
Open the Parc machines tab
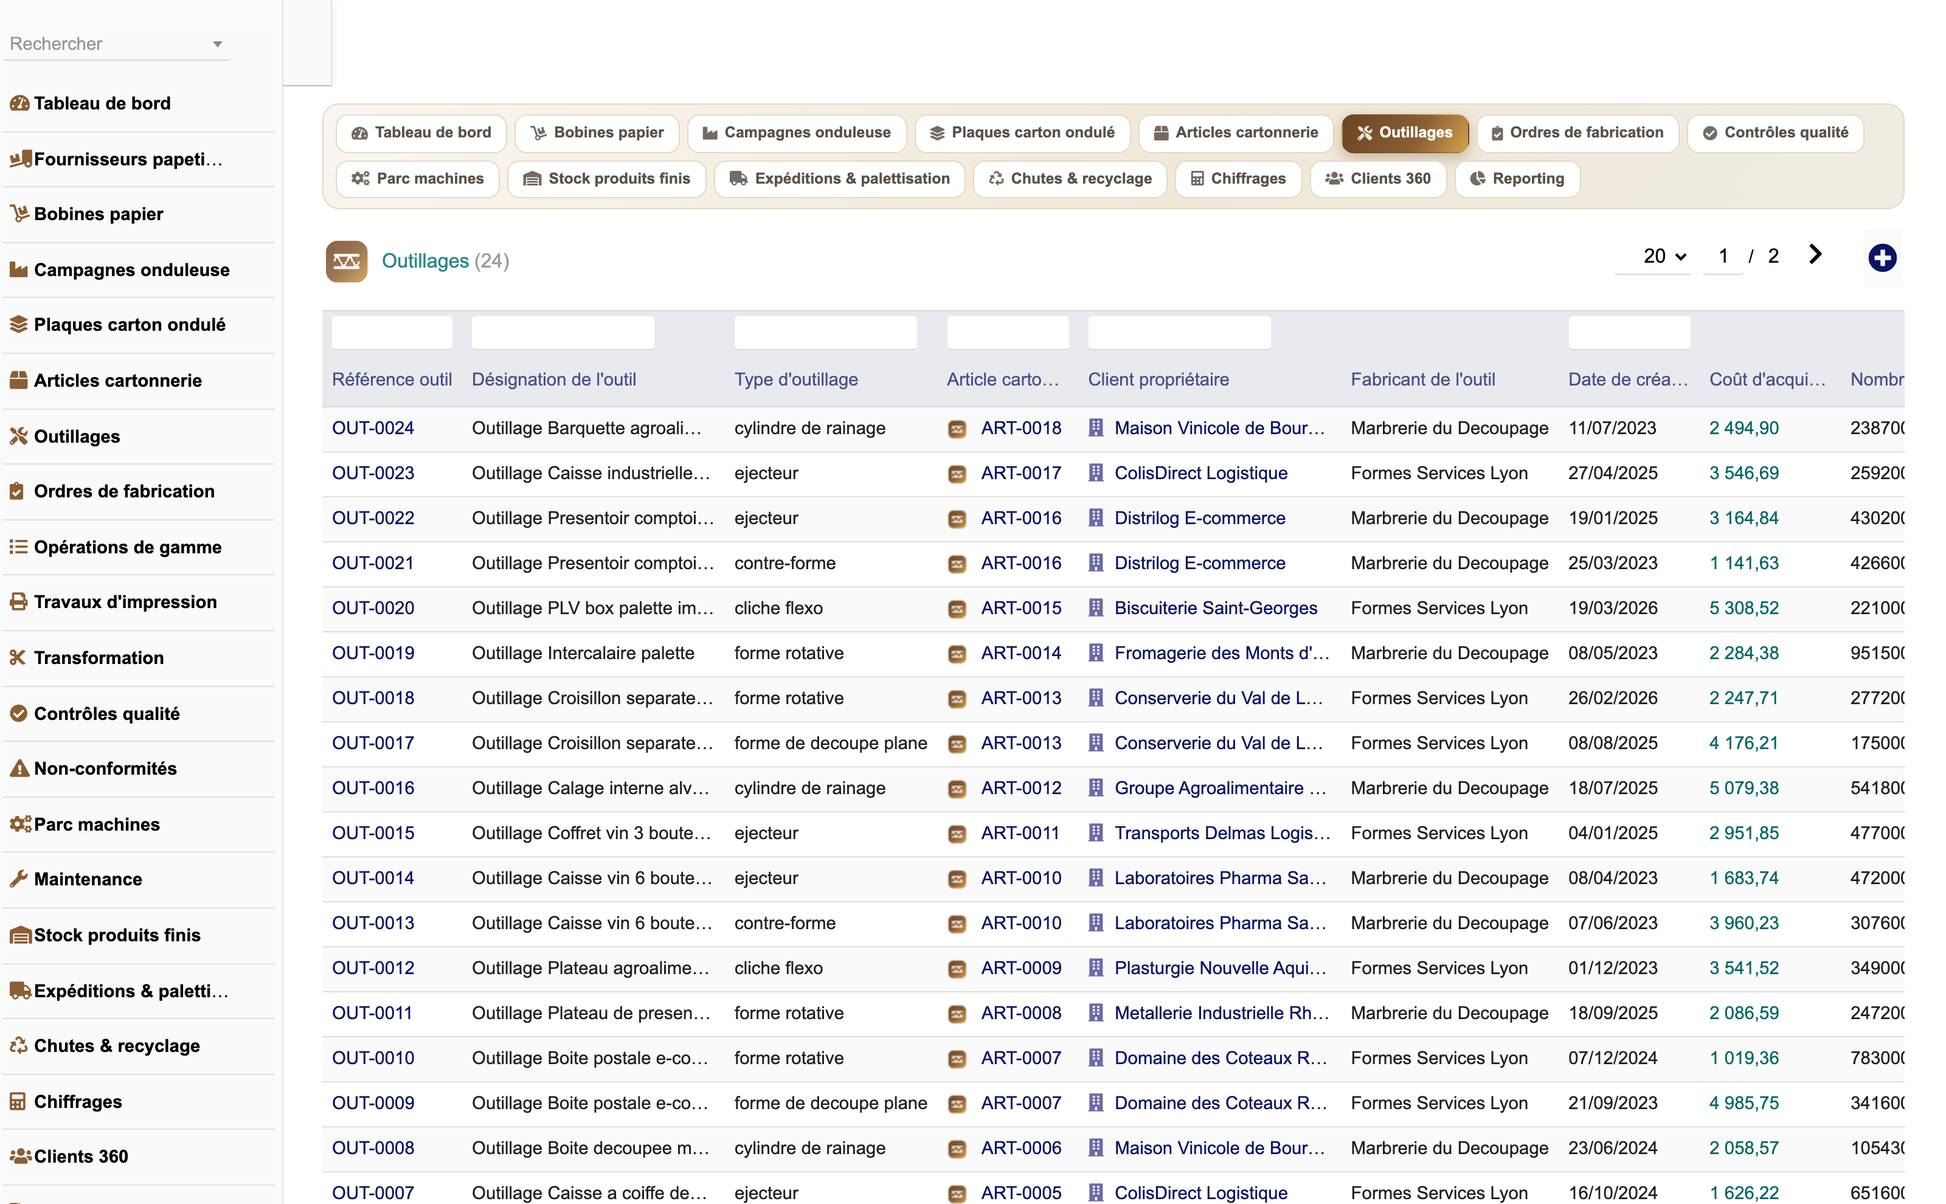418,179
